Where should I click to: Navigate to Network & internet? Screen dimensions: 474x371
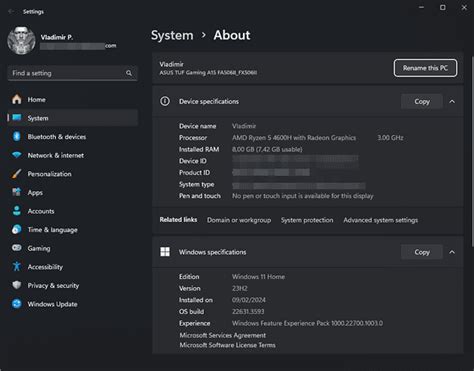pos(73,155)
